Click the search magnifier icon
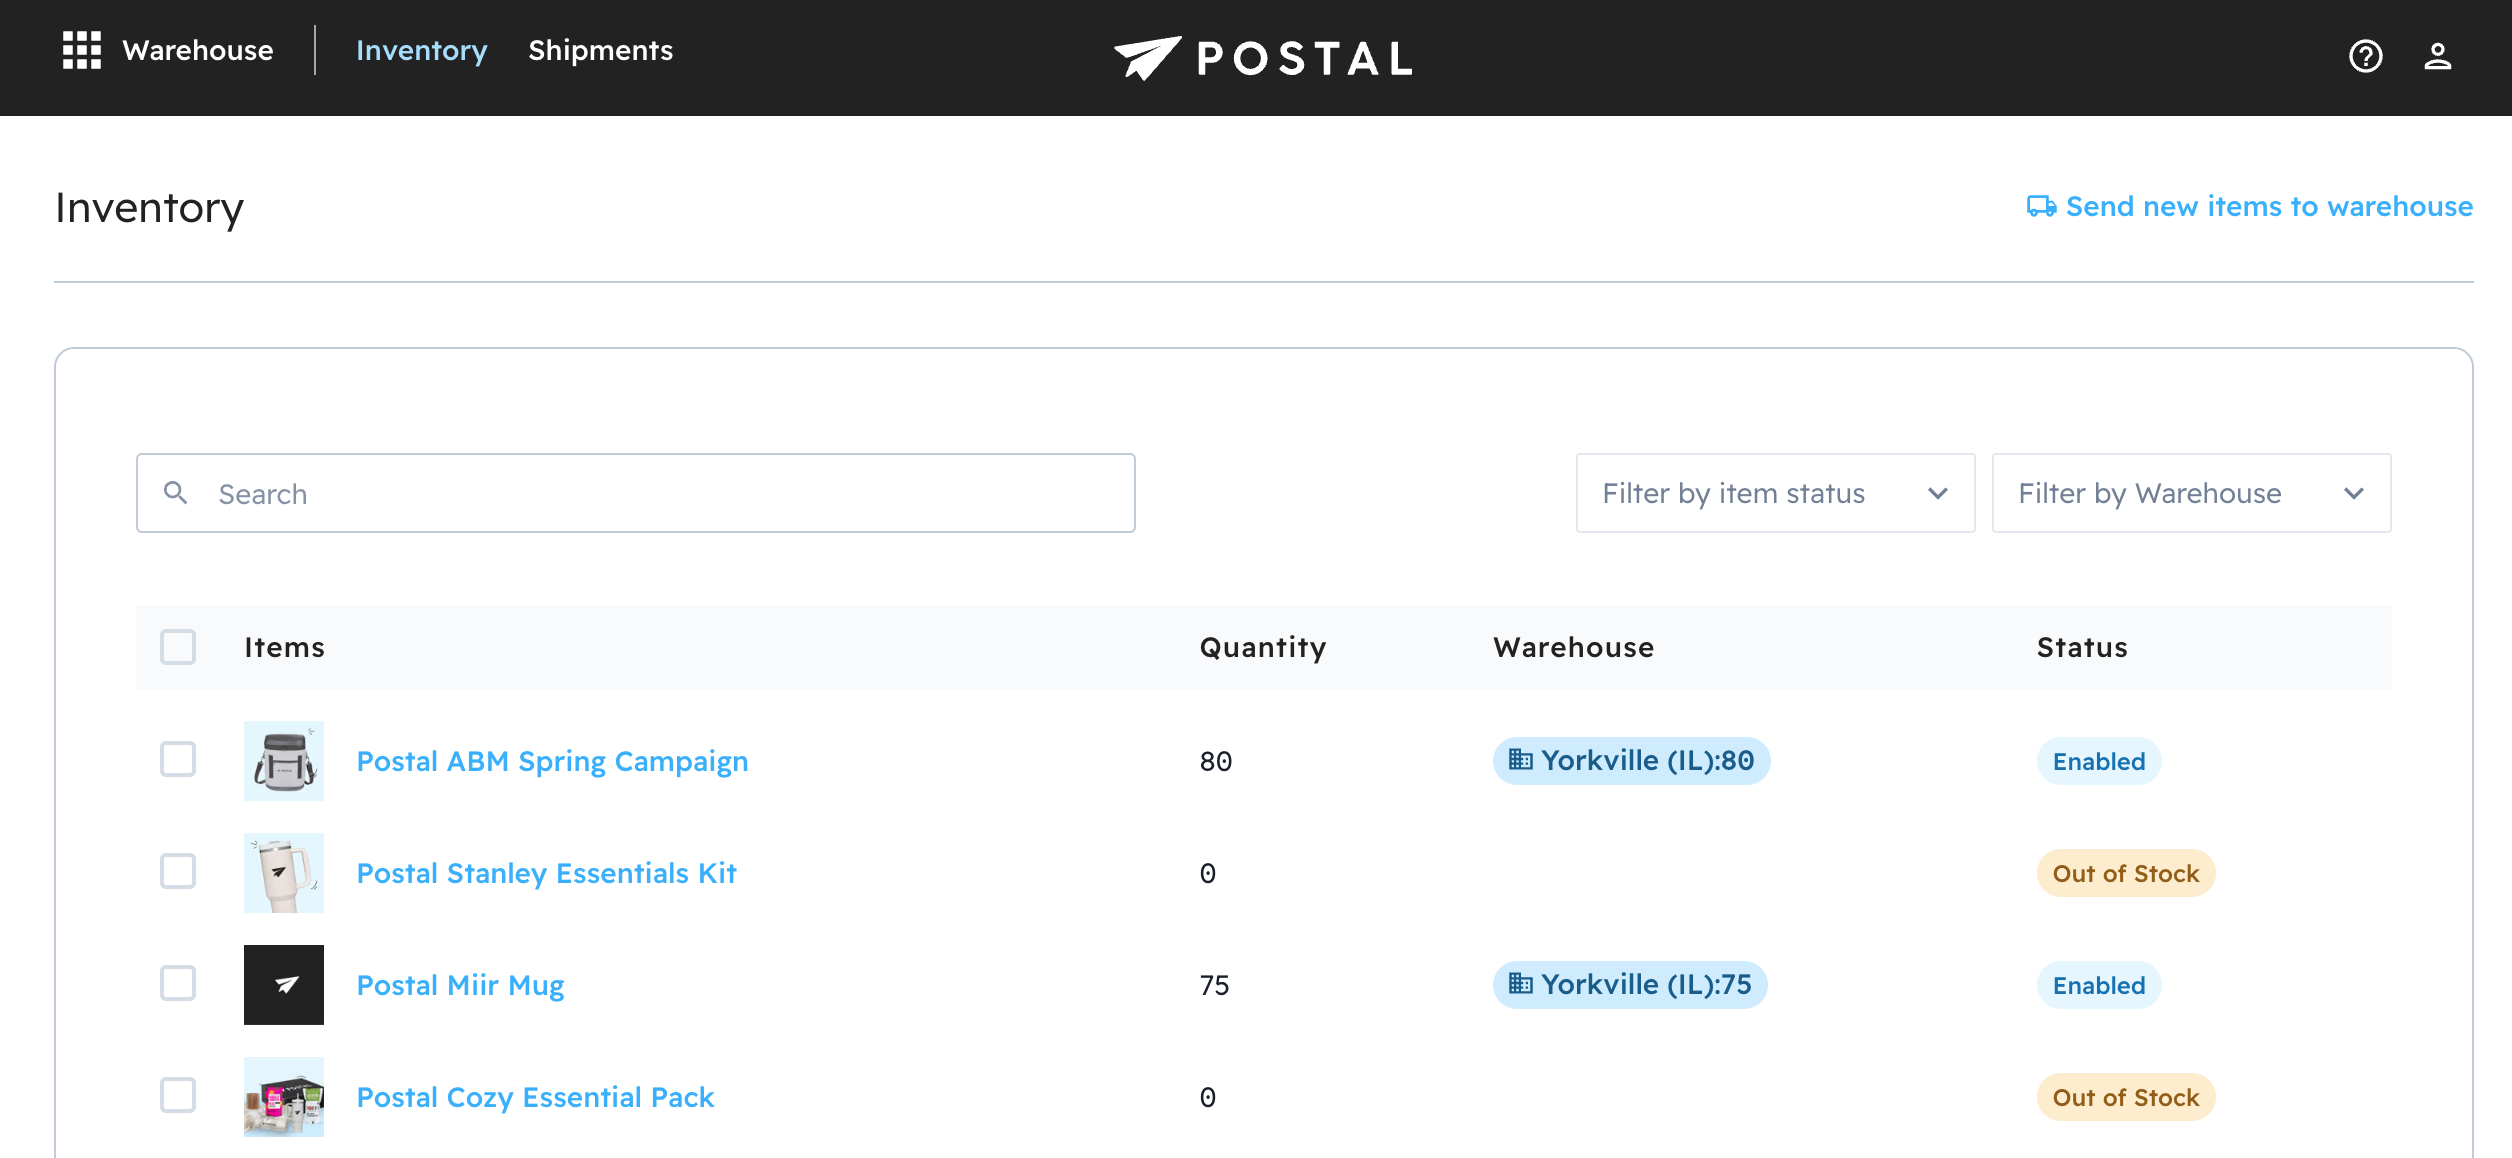Viewport: 2512px width, 1158px height. [176, 493]
